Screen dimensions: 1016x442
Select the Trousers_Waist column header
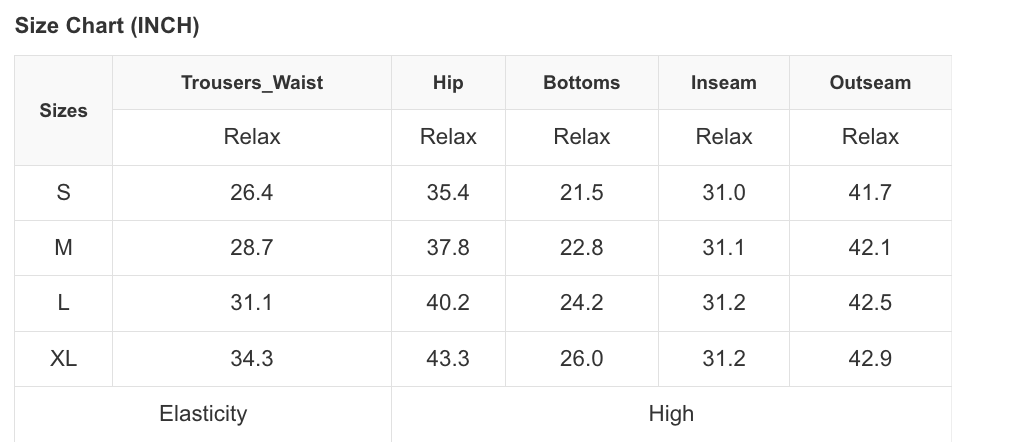[x=252, y=83]
